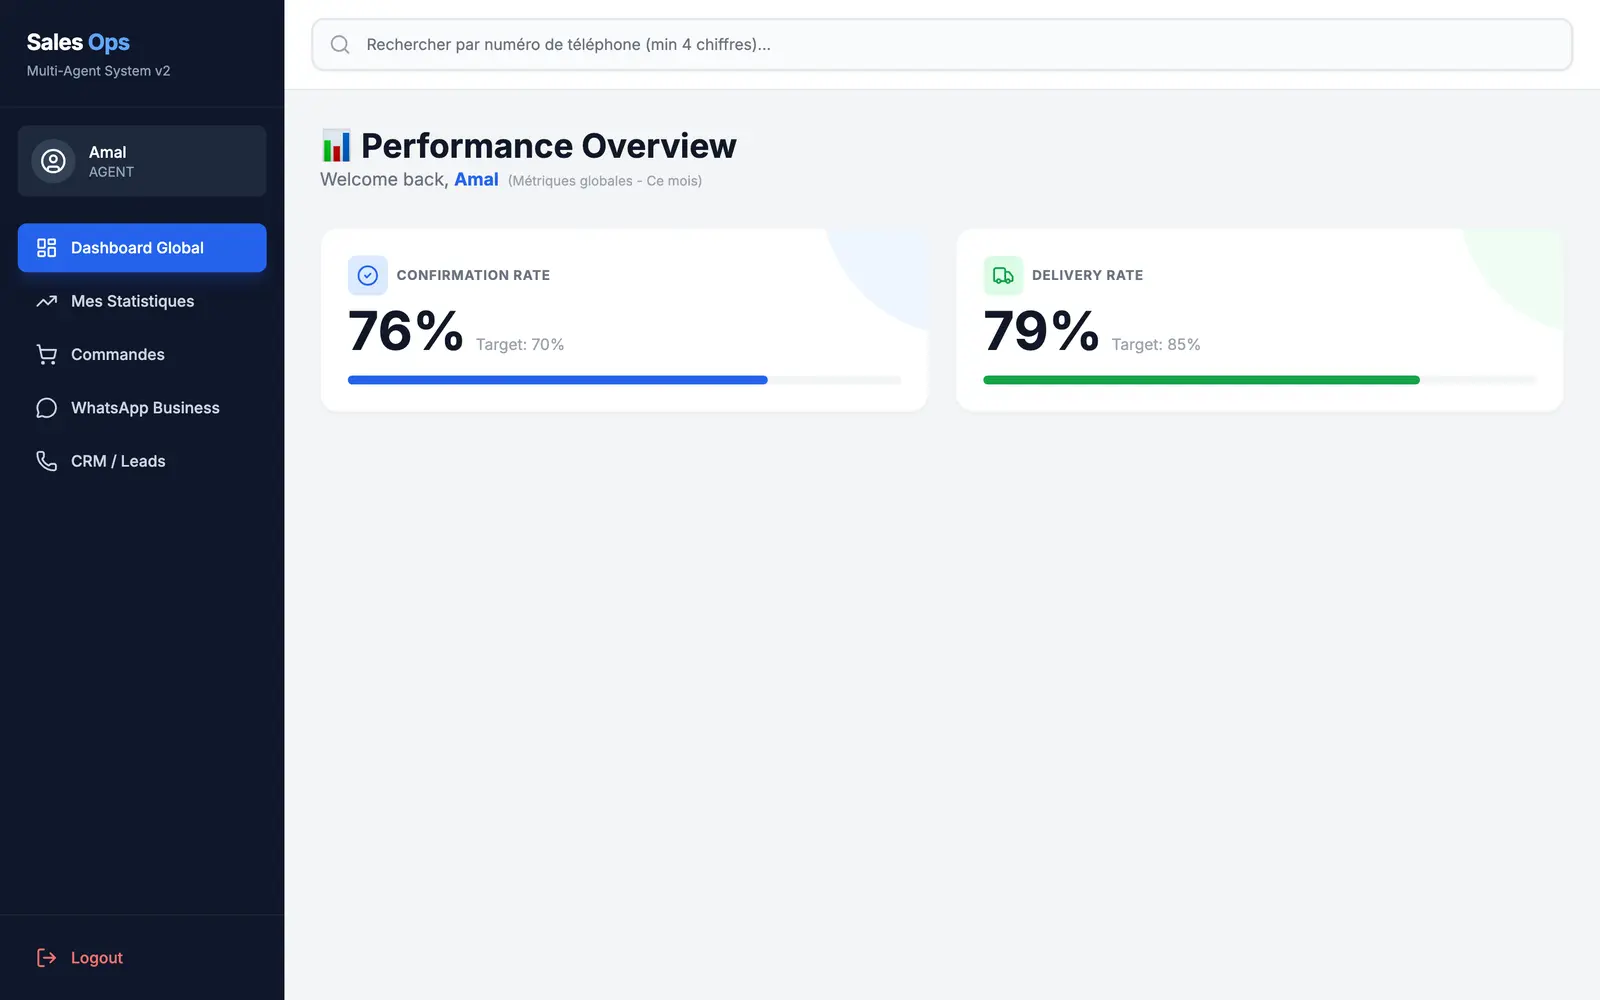Click the Commandes shopping cart icon
Viewport: 1600px width, 1000px height.
[46, 354]
